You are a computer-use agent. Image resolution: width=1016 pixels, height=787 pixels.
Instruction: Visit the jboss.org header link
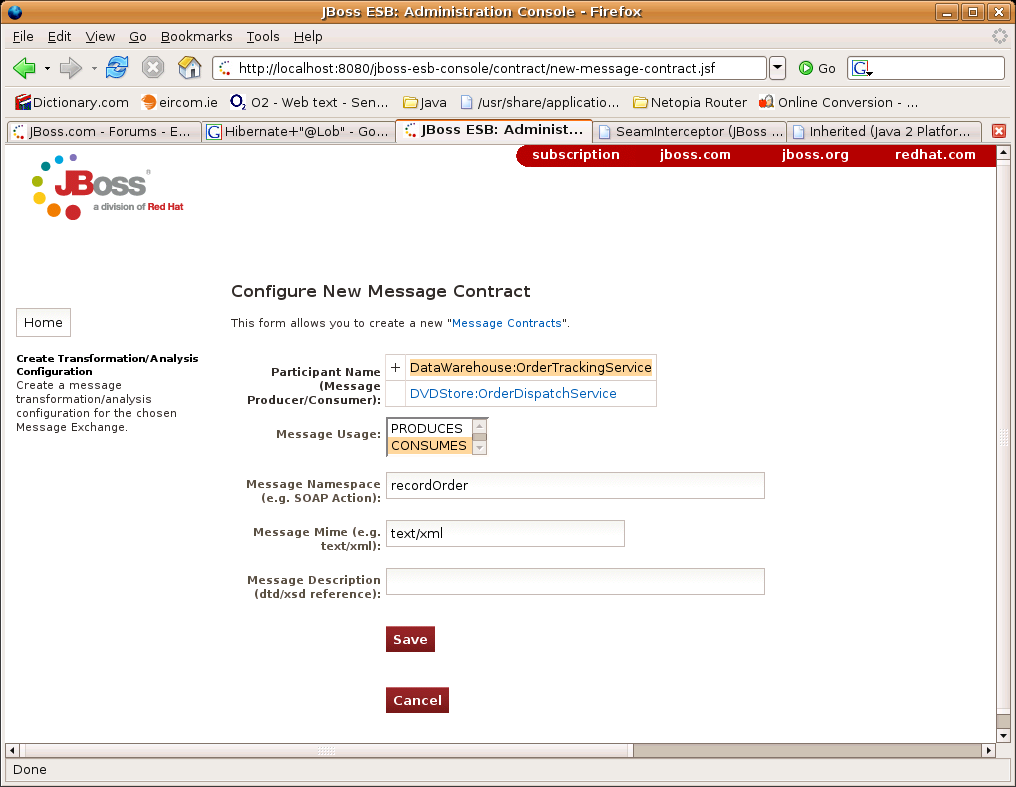(x=814, y=155)
